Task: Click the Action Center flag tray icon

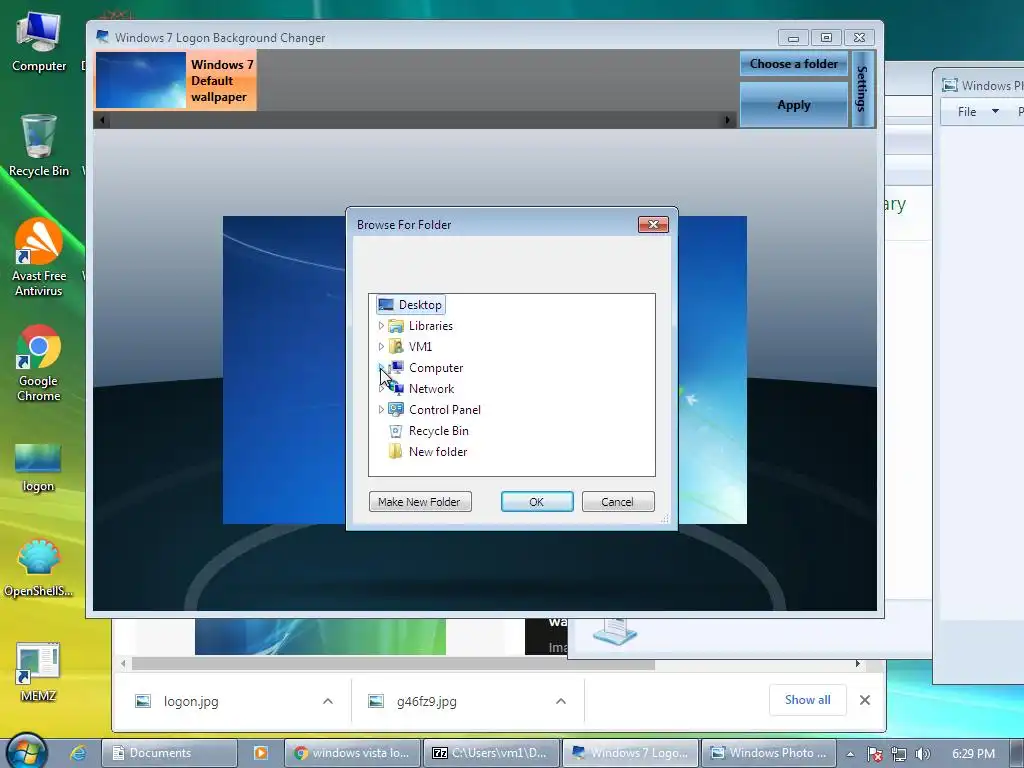Action: pos(874,754)
